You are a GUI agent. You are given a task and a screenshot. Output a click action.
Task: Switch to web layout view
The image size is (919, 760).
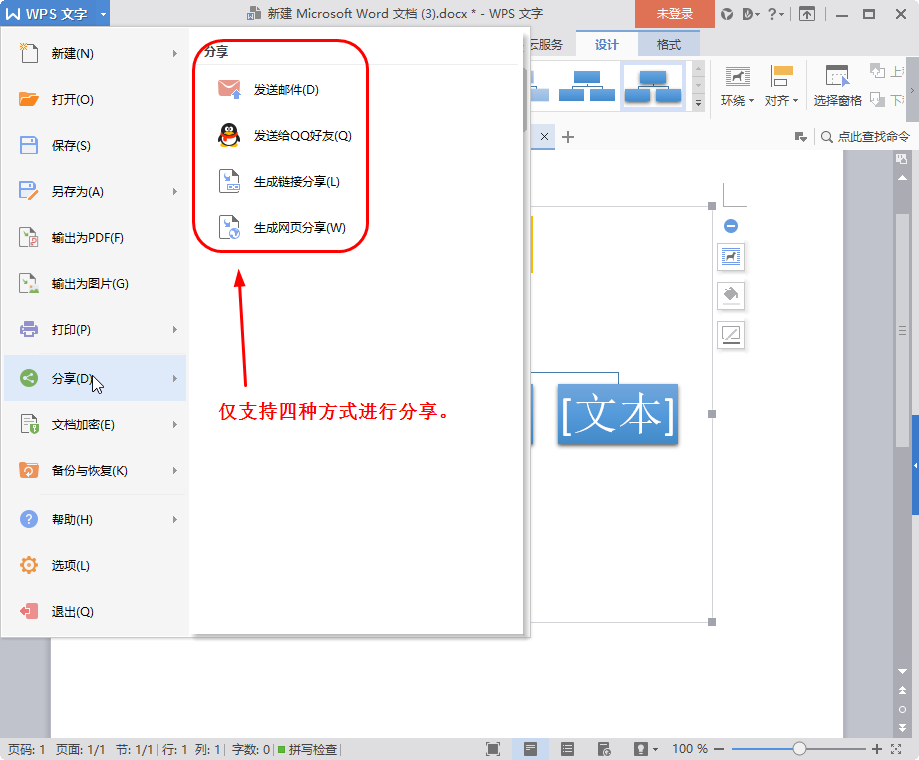(604, 749)
